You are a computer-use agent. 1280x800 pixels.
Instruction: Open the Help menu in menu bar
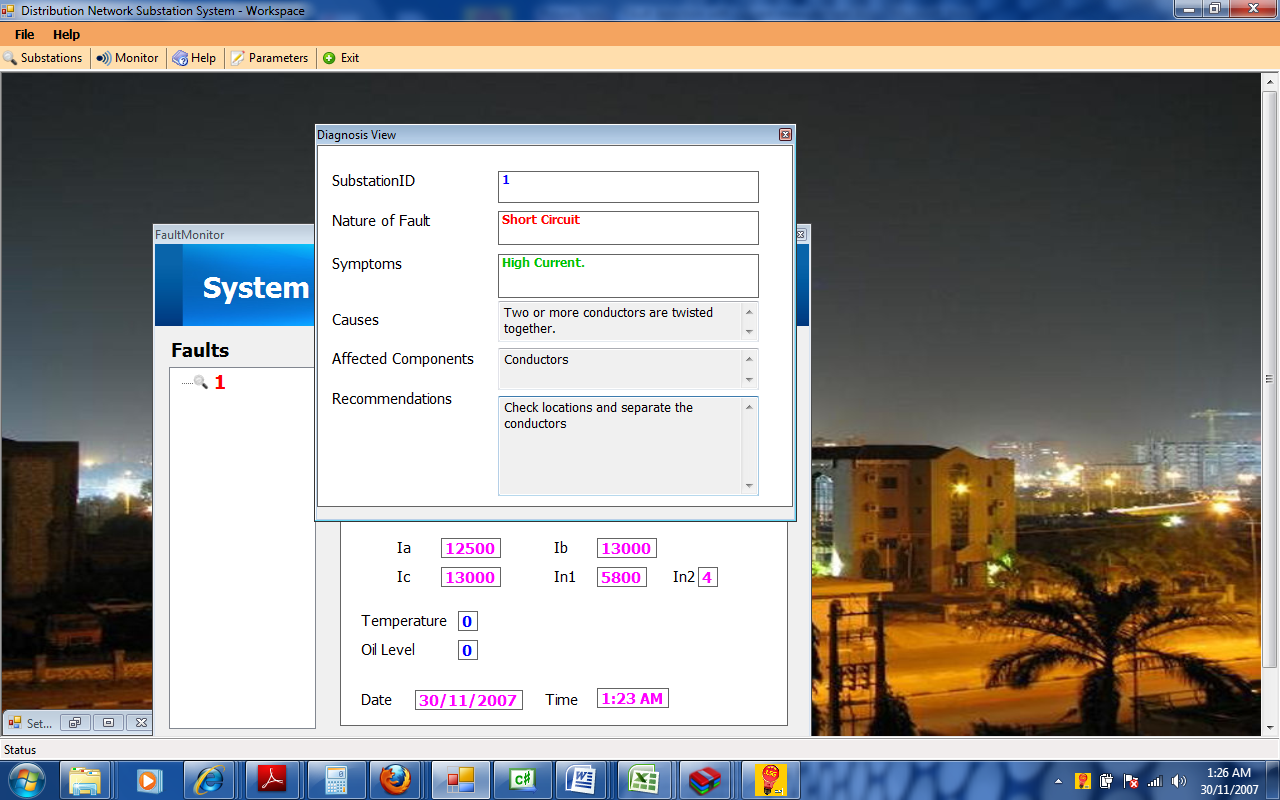(x=66, y=35)
